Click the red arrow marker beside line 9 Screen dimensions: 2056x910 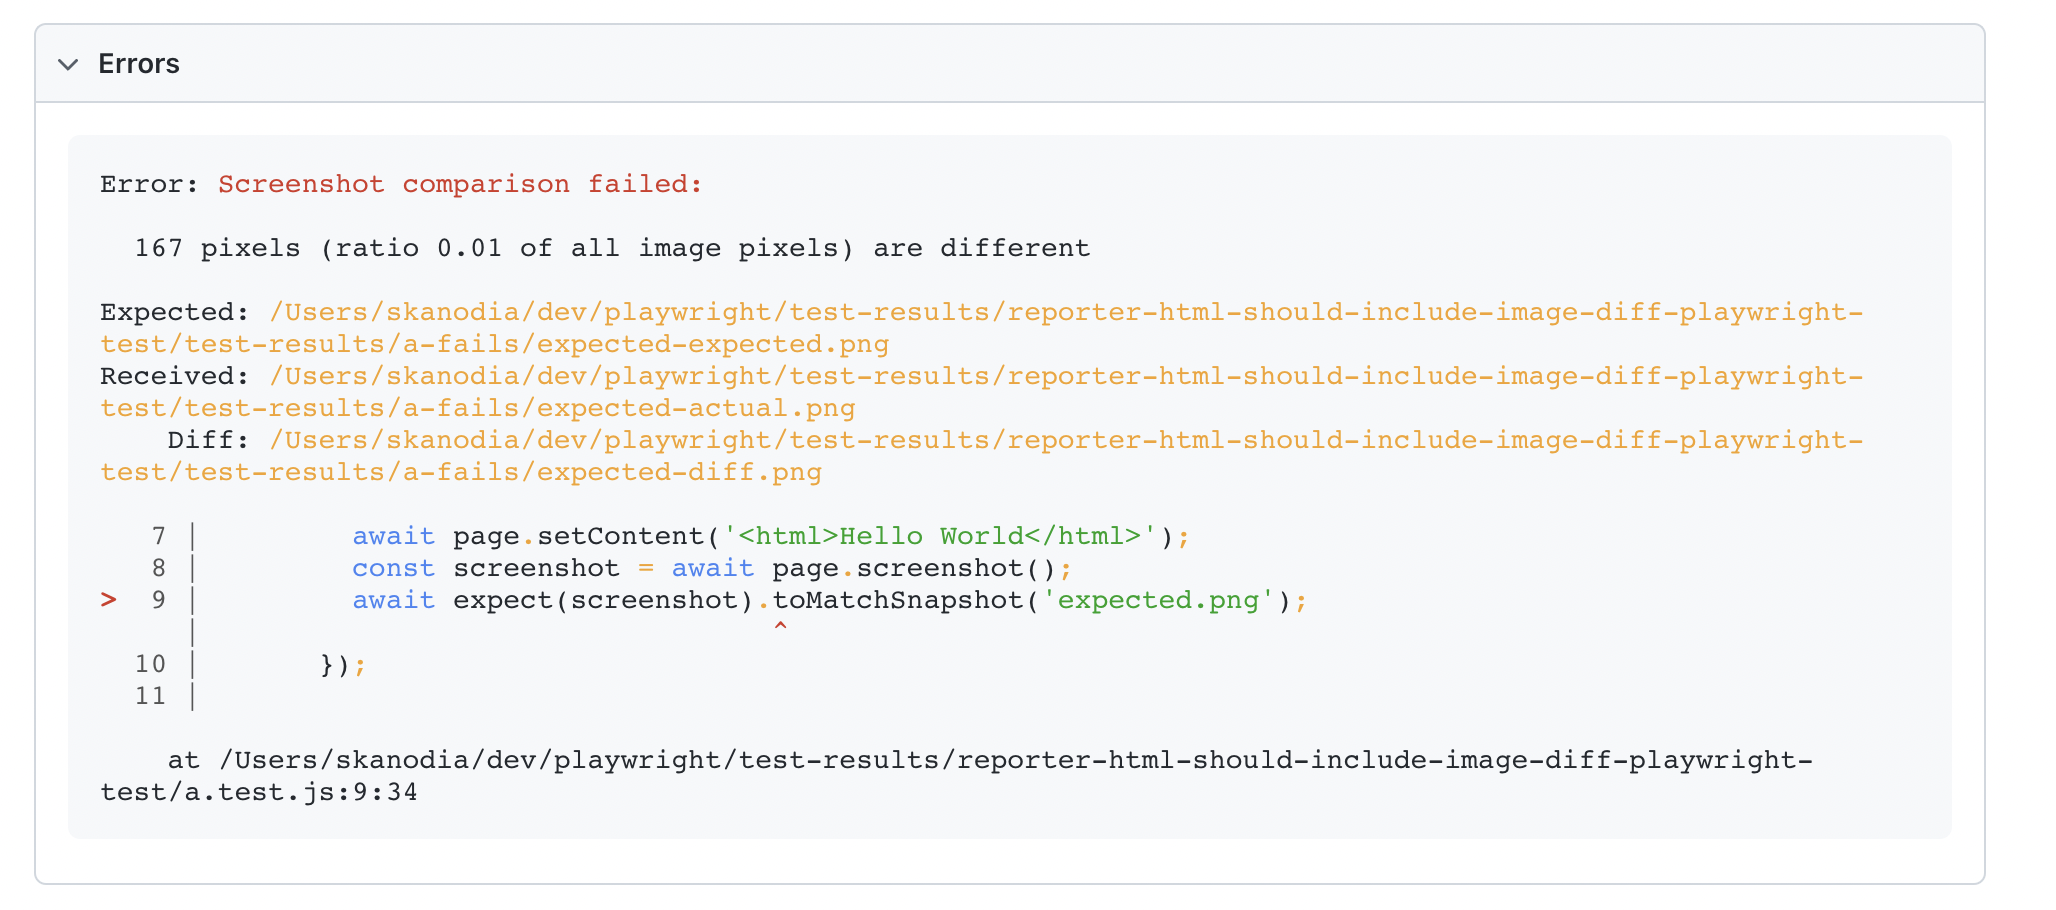click(x=109, y=600)
